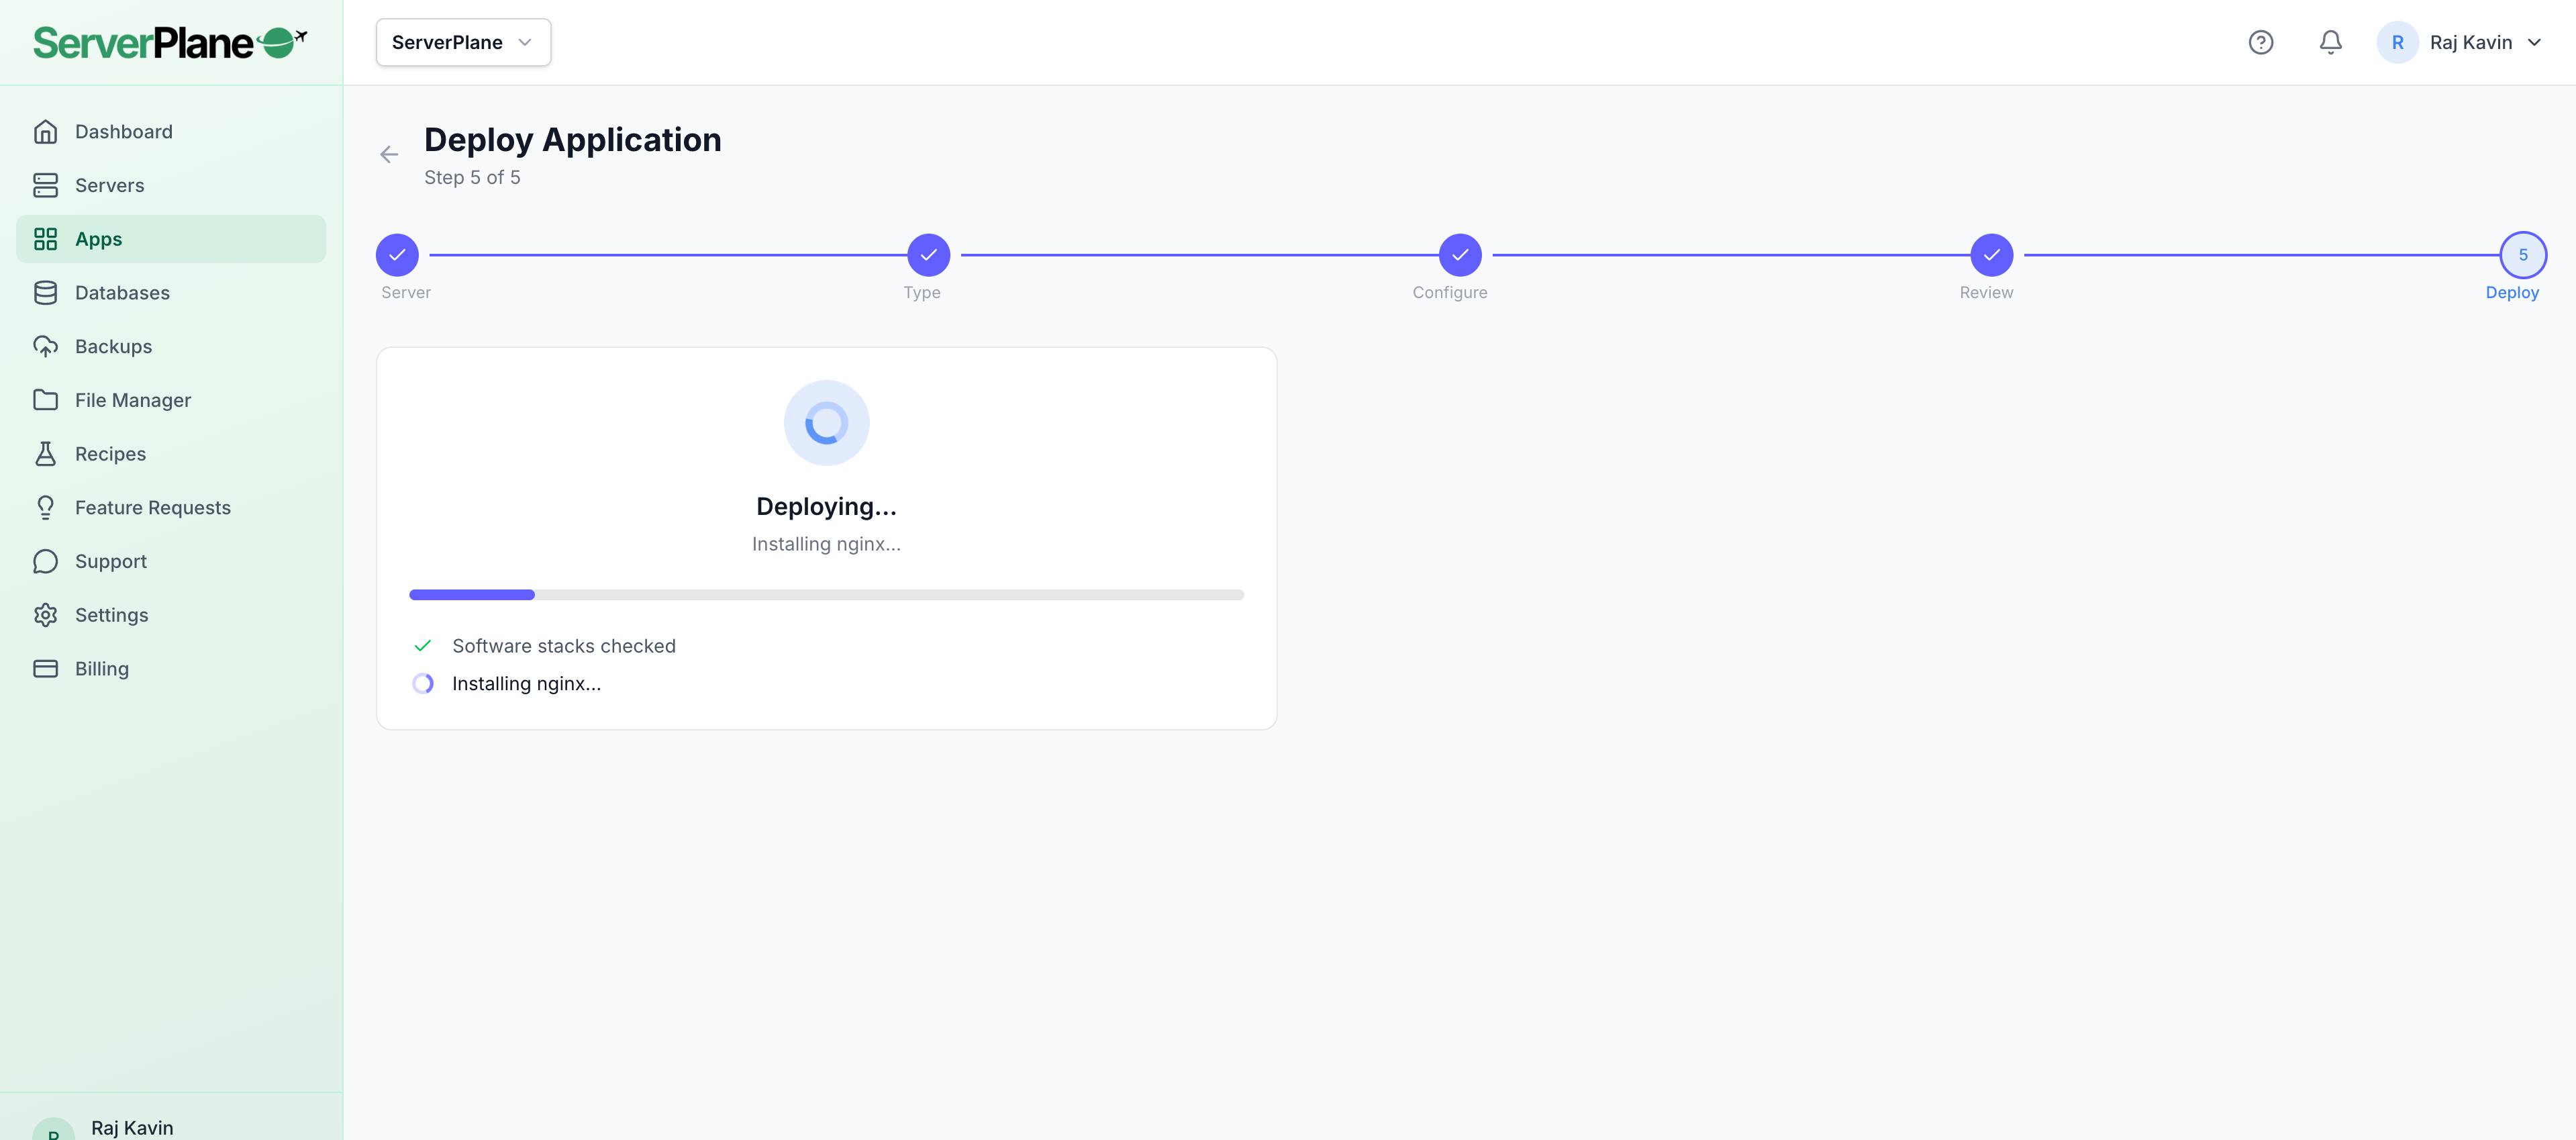This screenshot has width=2576, height=1140.
Task: Click the R user avatar in header
Action: click(x=2397, y=42)
